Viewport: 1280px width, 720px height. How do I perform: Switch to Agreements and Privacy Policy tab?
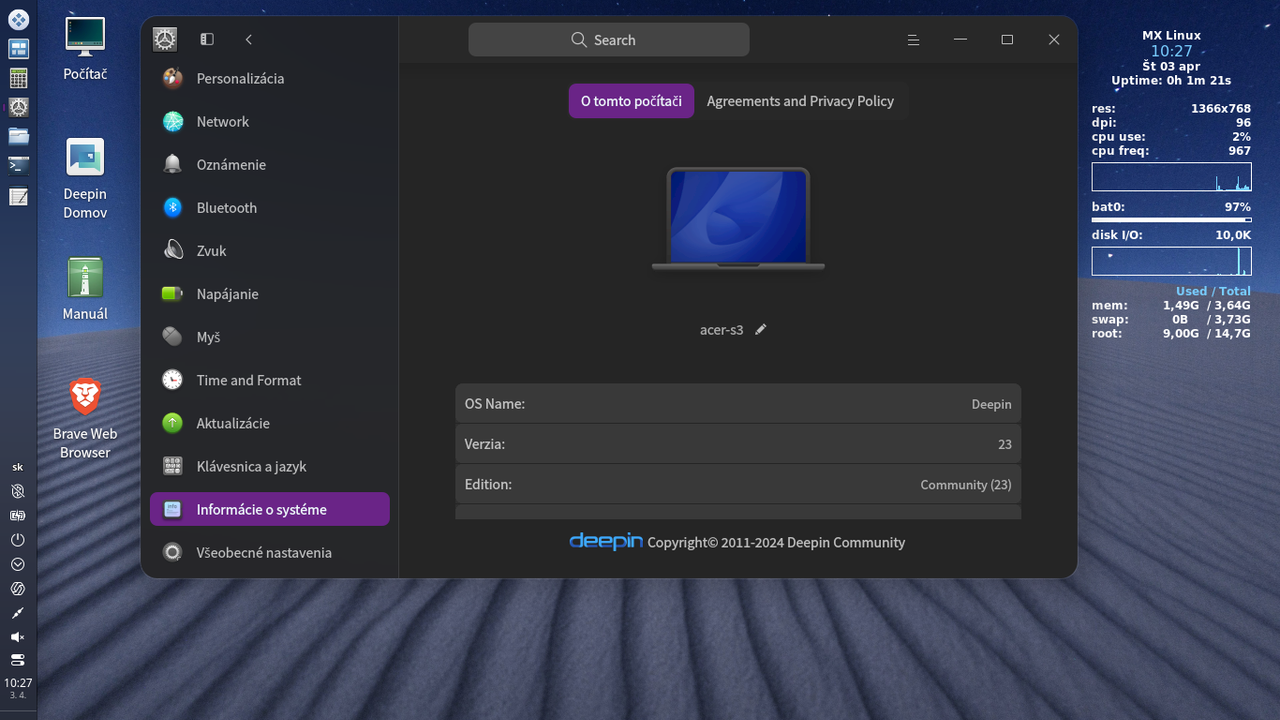800,101
